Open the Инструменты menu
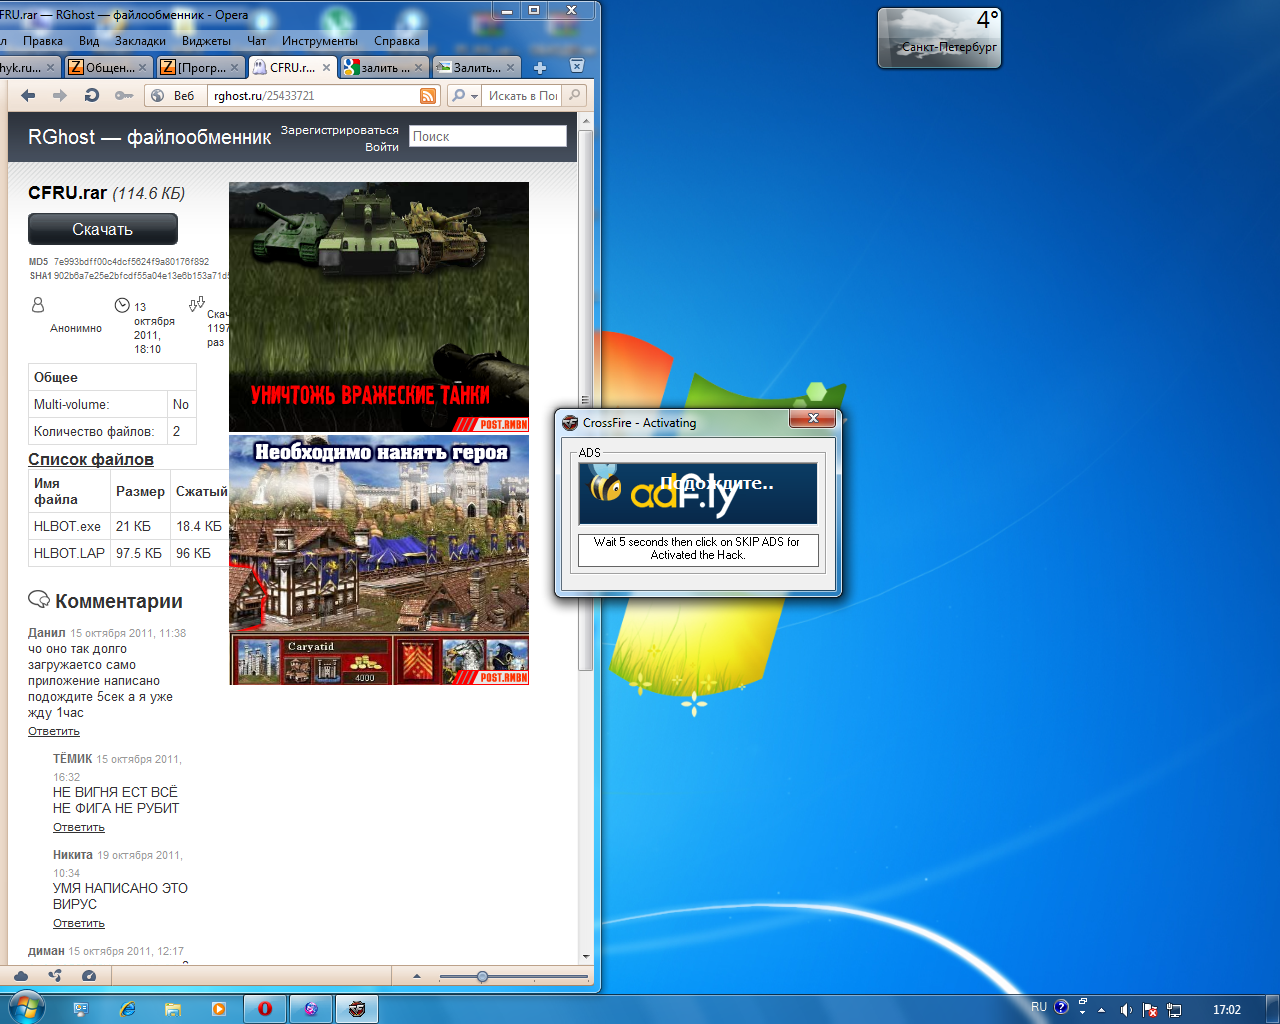This screenshot has height=1024, width=1280. click(x=319, y=41)
